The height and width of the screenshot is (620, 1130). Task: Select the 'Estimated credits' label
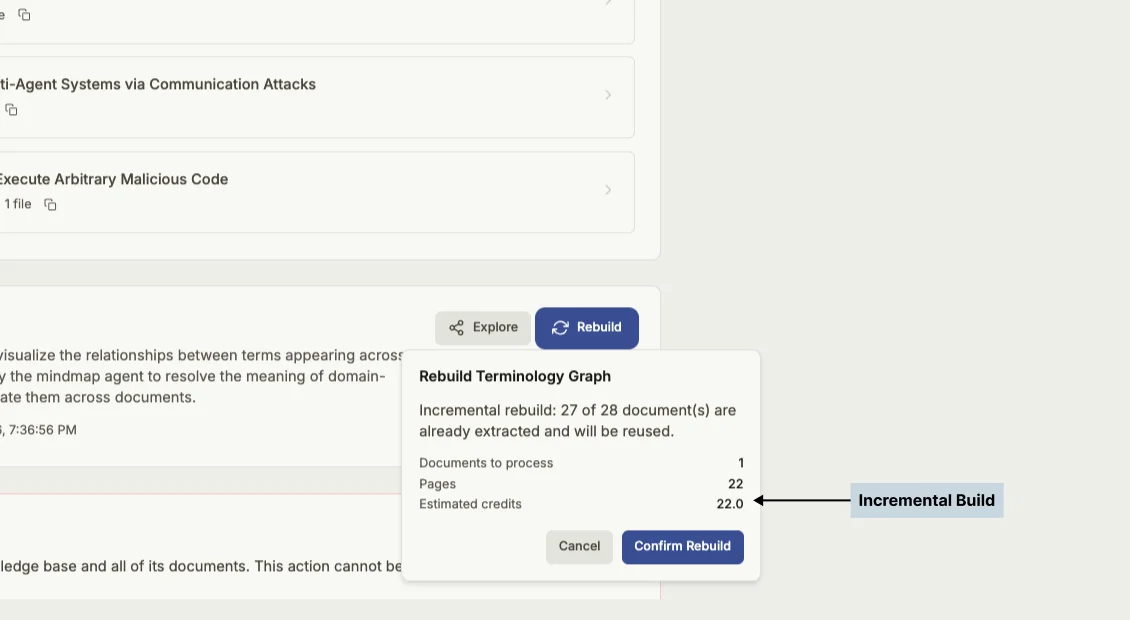point(470,504)
